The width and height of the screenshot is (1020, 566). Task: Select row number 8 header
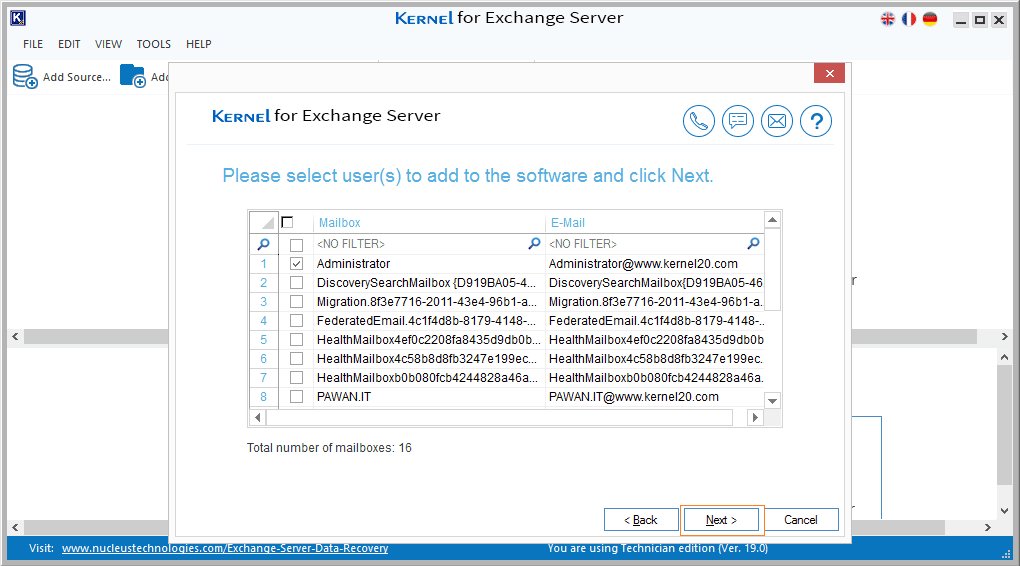pyautogui.click(x=263, y=396)
